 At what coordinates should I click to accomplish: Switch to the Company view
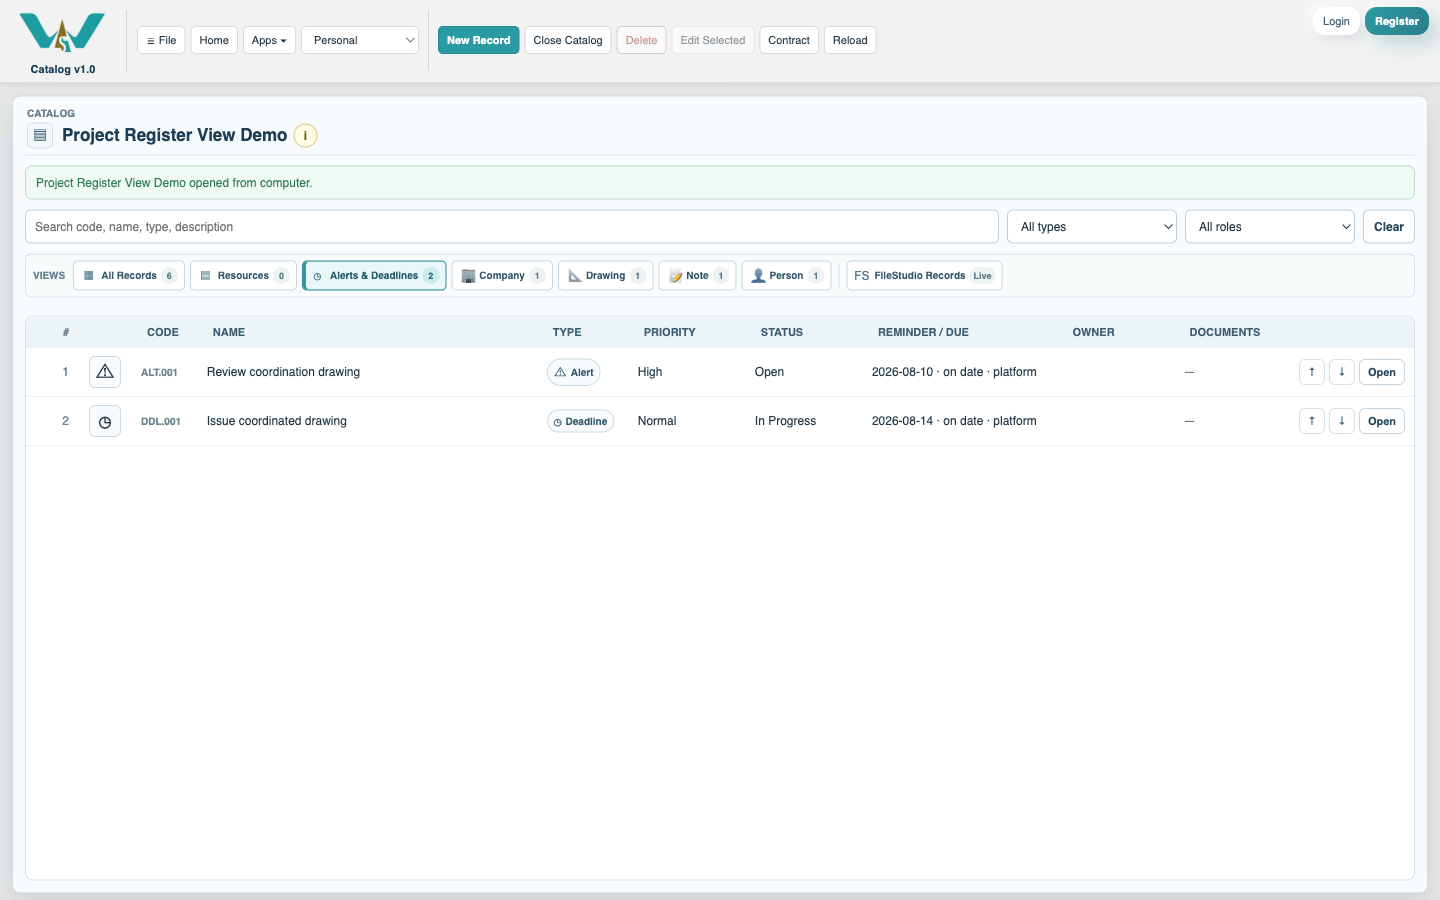pyautogui.click(x=502, y=276)
